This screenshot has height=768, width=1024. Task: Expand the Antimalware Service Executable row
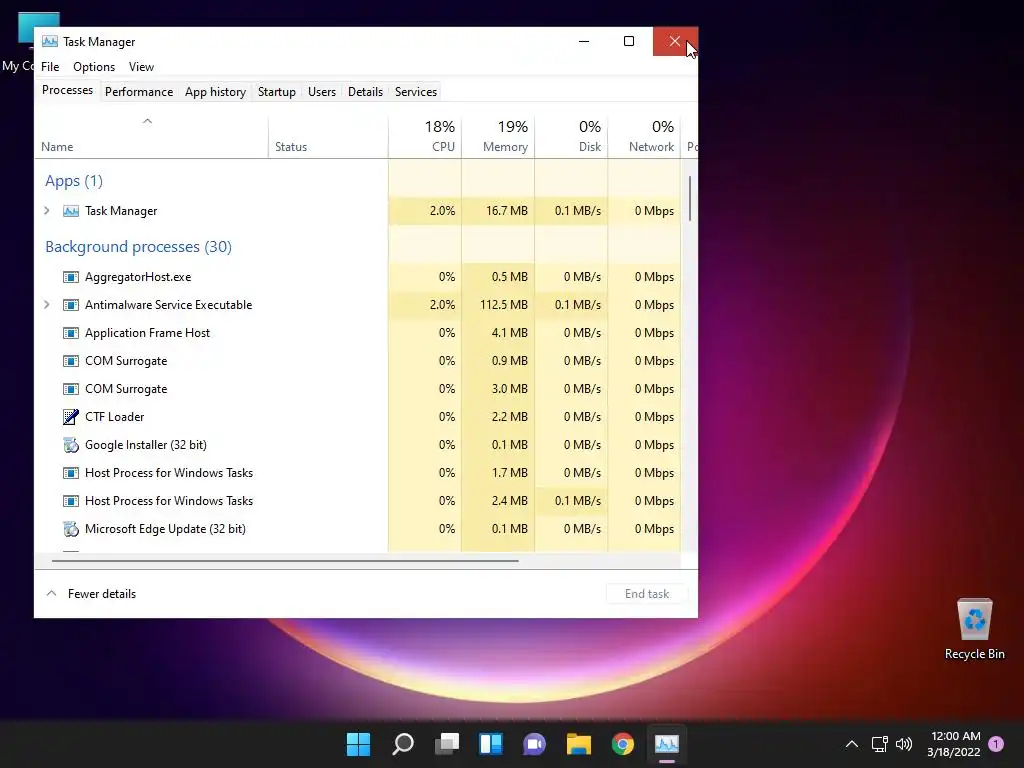coord(46,305)
